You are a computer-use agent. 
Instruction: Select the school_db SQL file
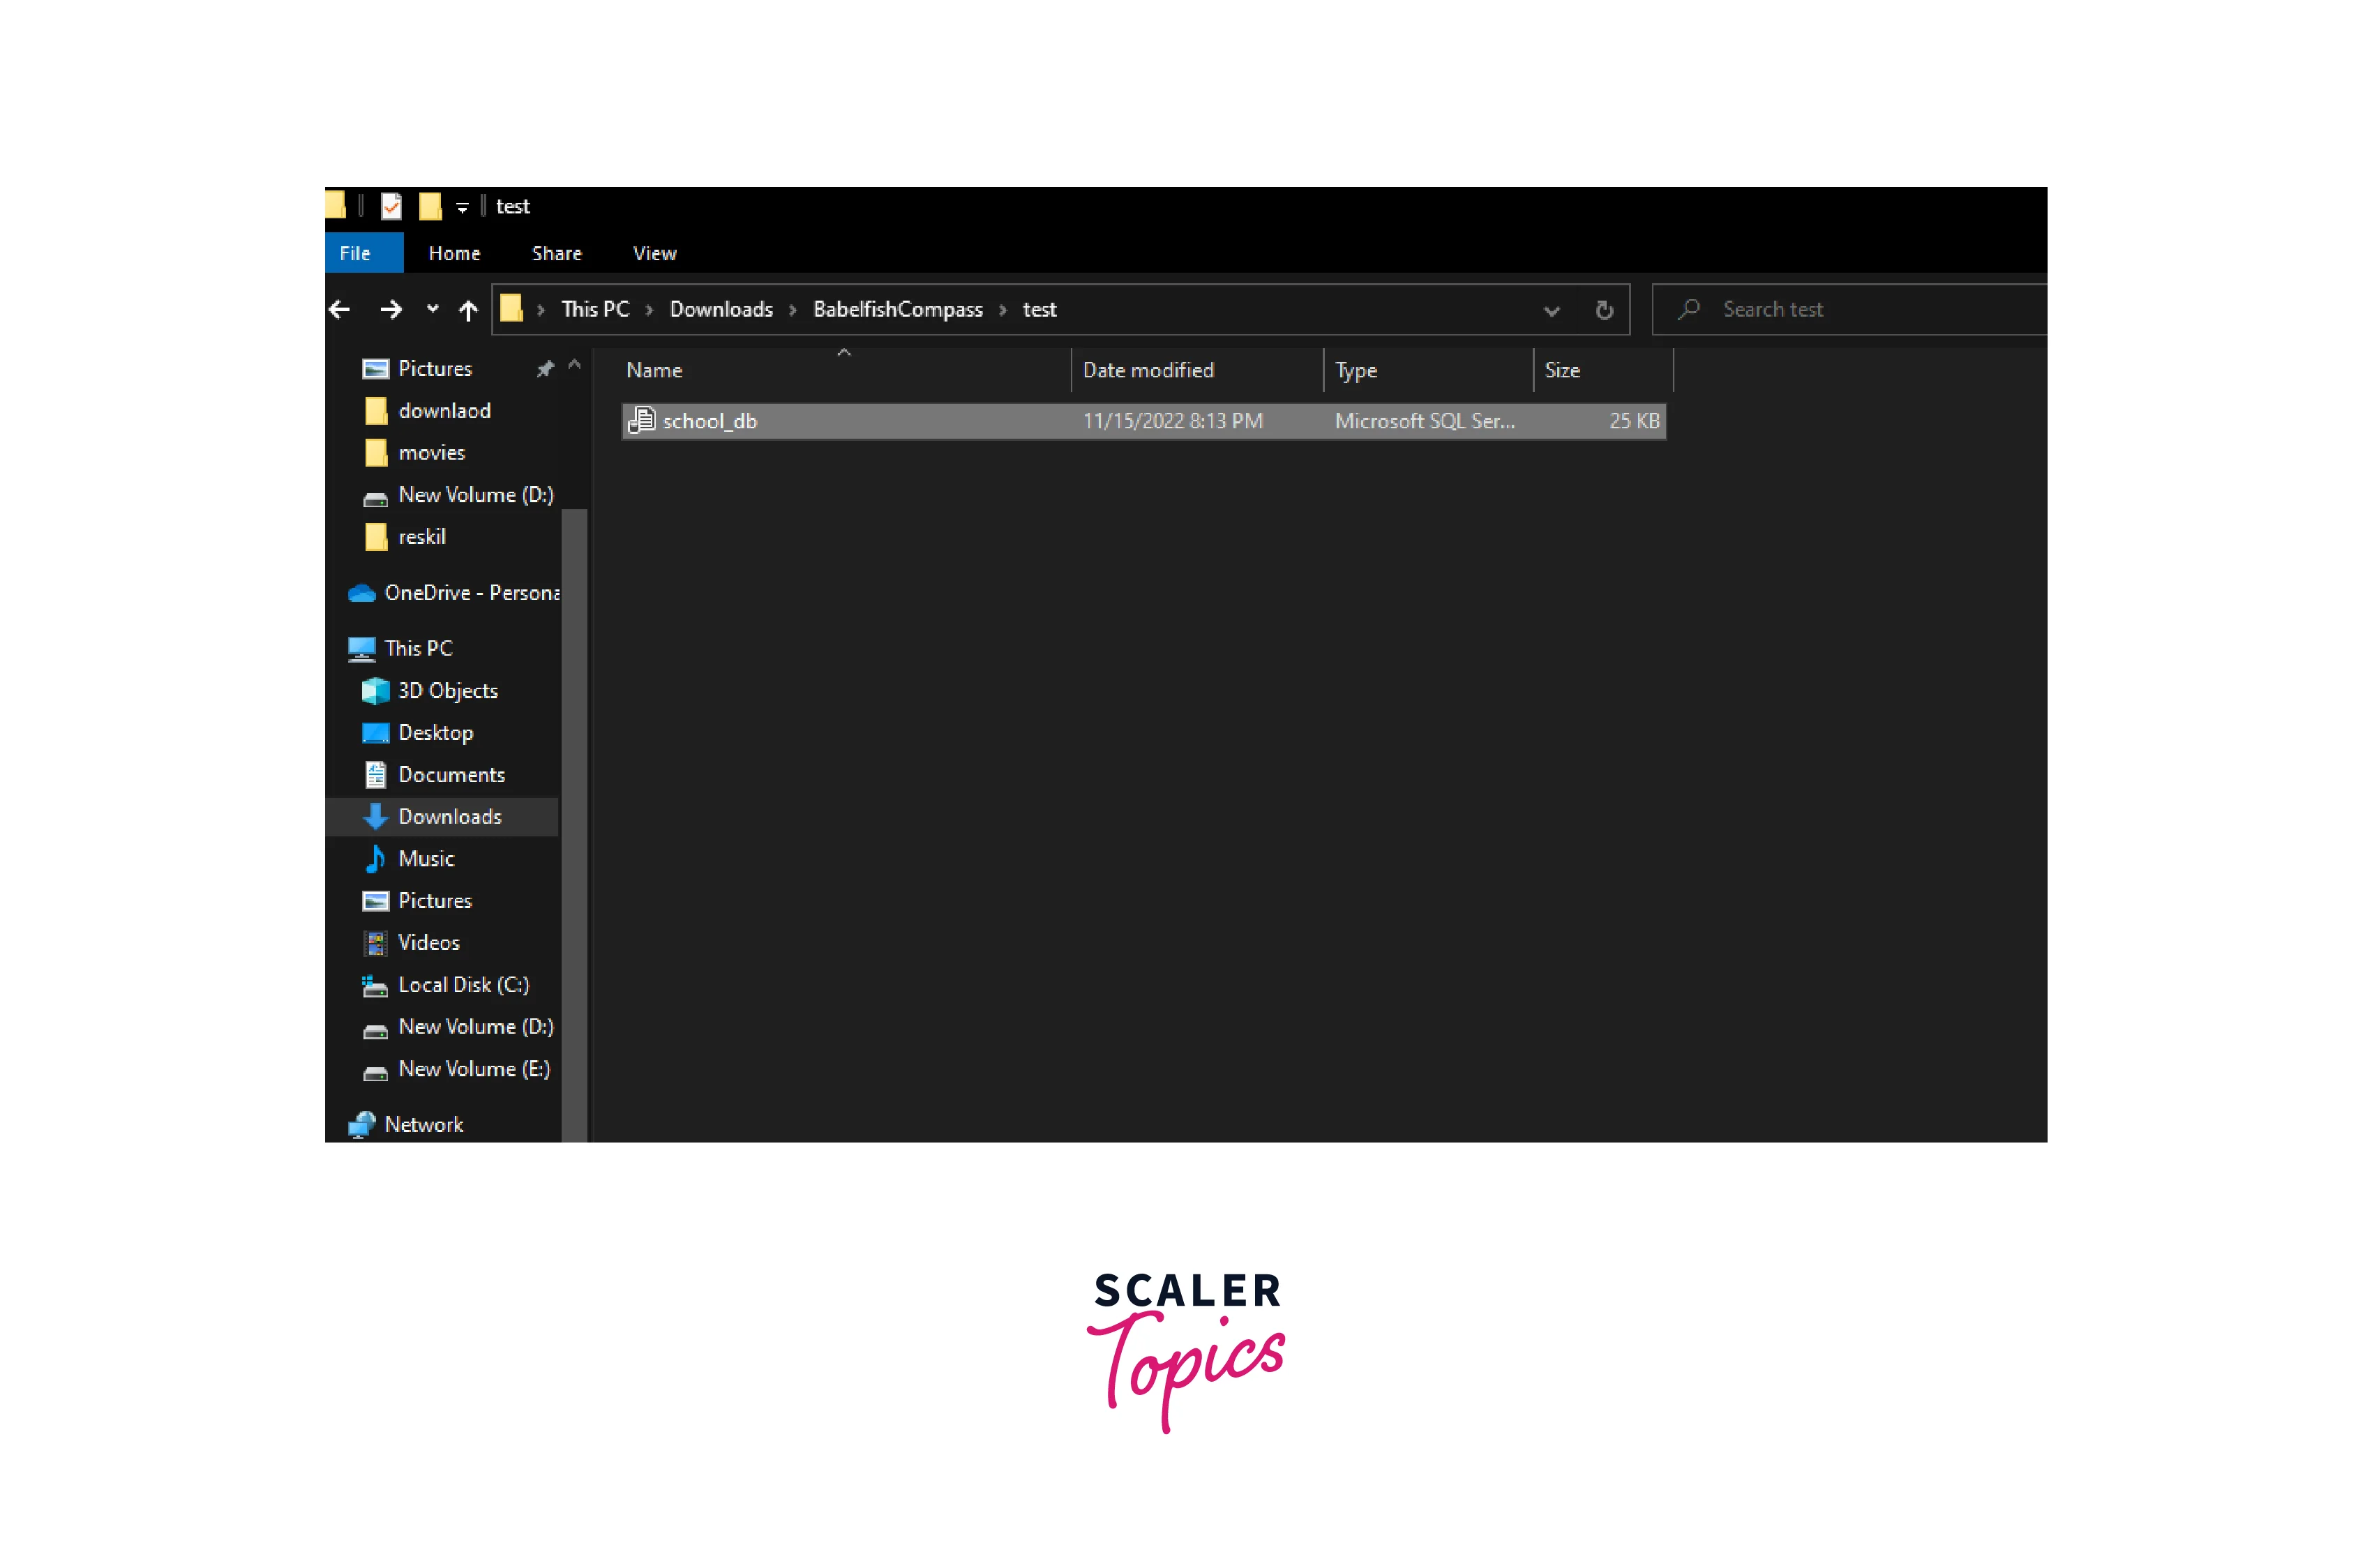pyautogui.click(x=710, y=421)
